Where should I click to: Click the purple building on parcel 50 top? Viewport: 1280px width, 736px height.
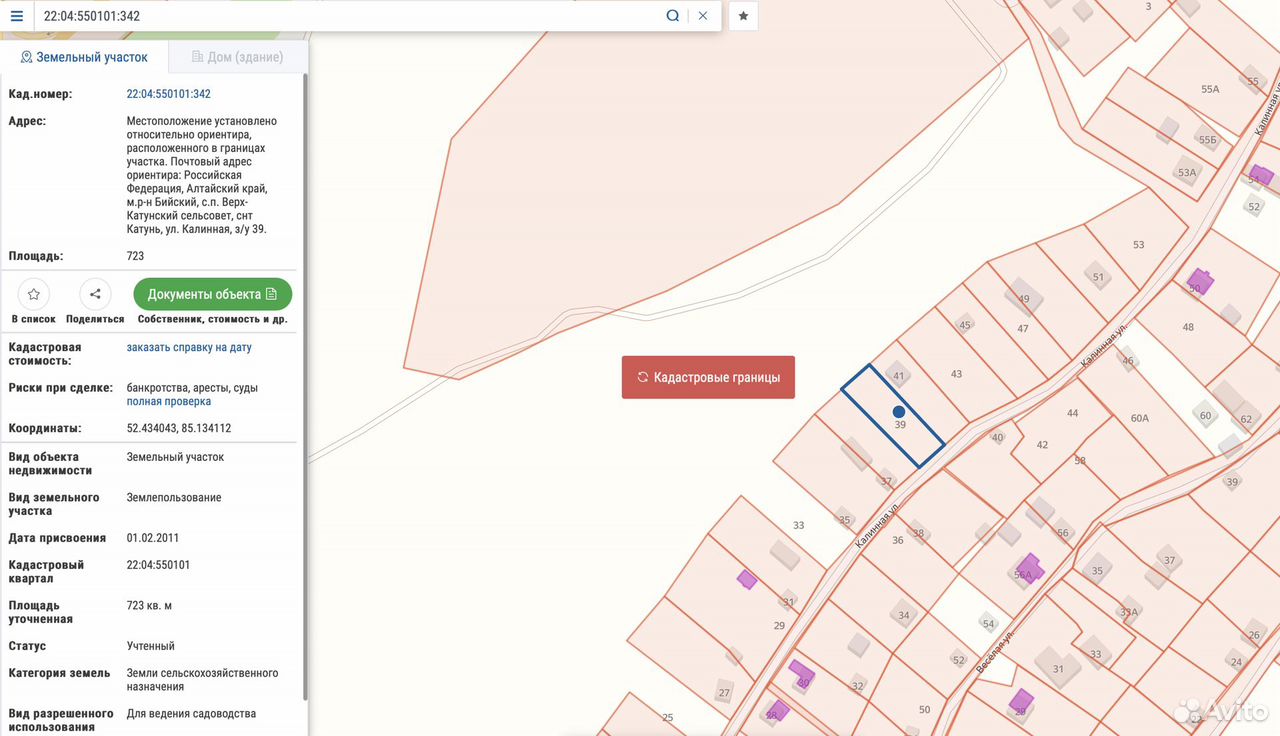click(x=1200, y=281)
